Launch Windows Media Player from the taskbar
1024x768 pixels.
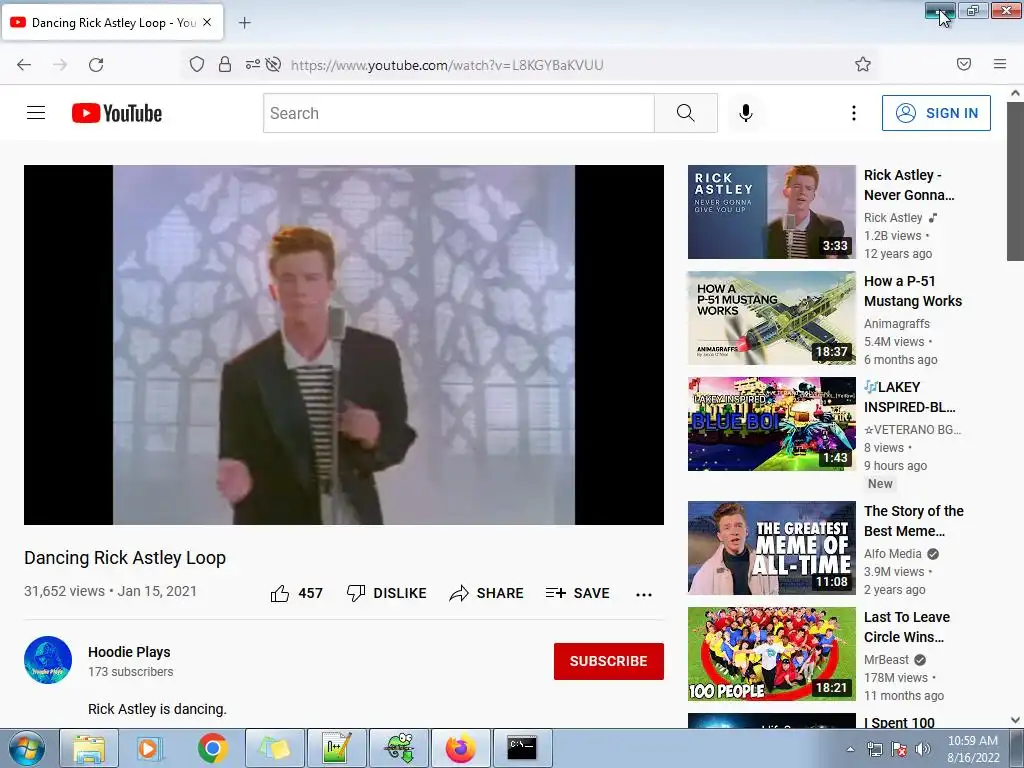[150, 748]
